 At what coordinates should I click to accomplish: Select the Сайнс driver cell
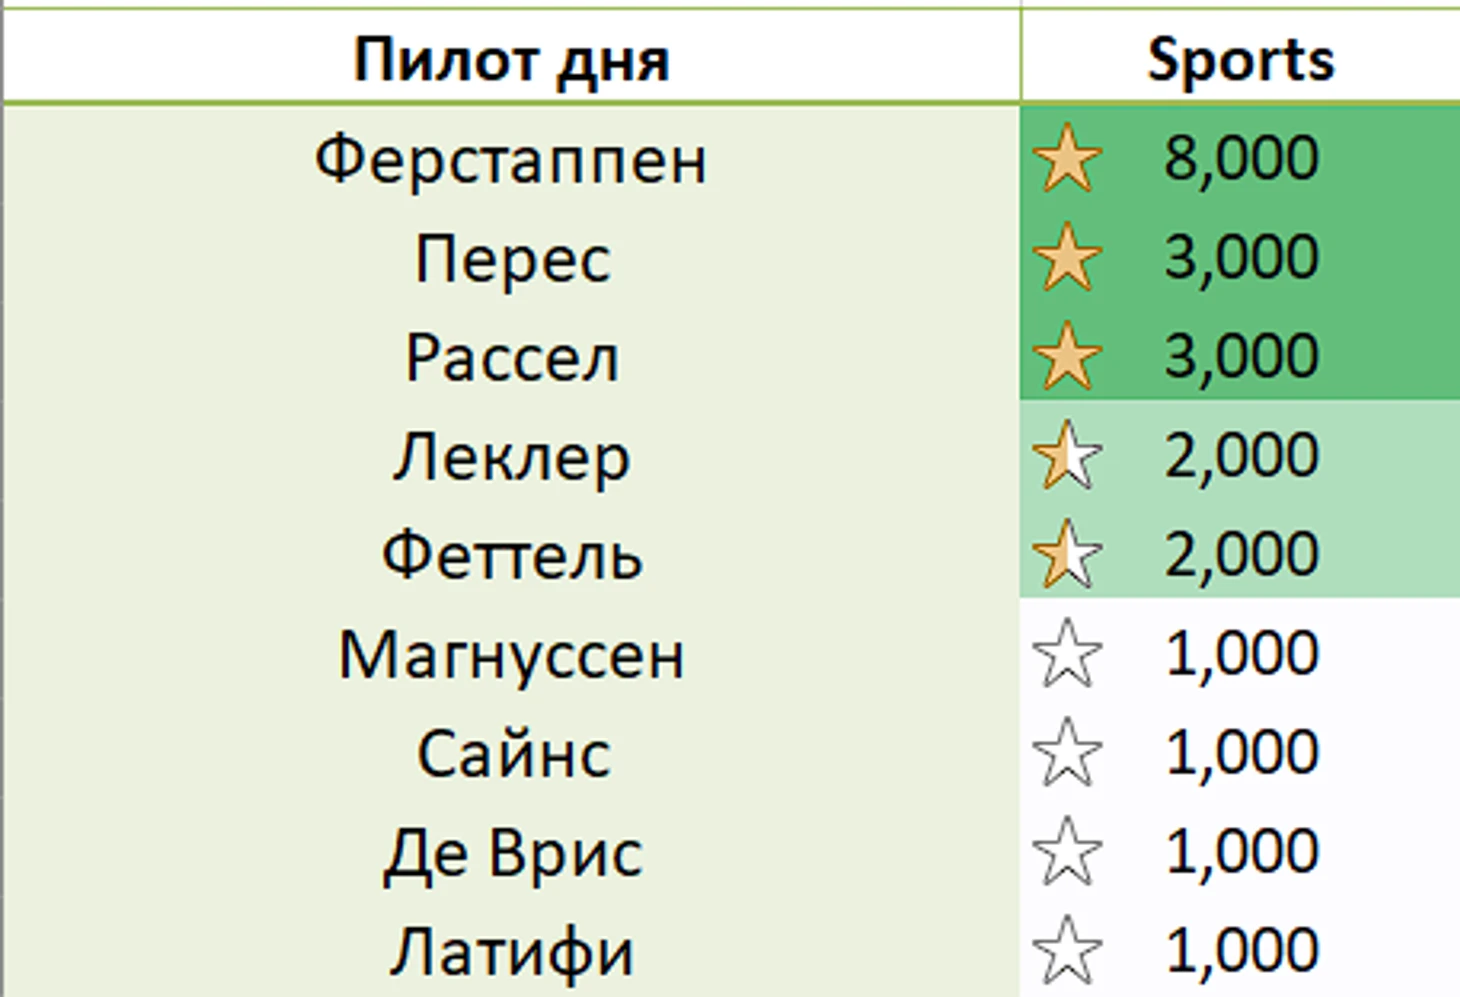click(511, 754)
